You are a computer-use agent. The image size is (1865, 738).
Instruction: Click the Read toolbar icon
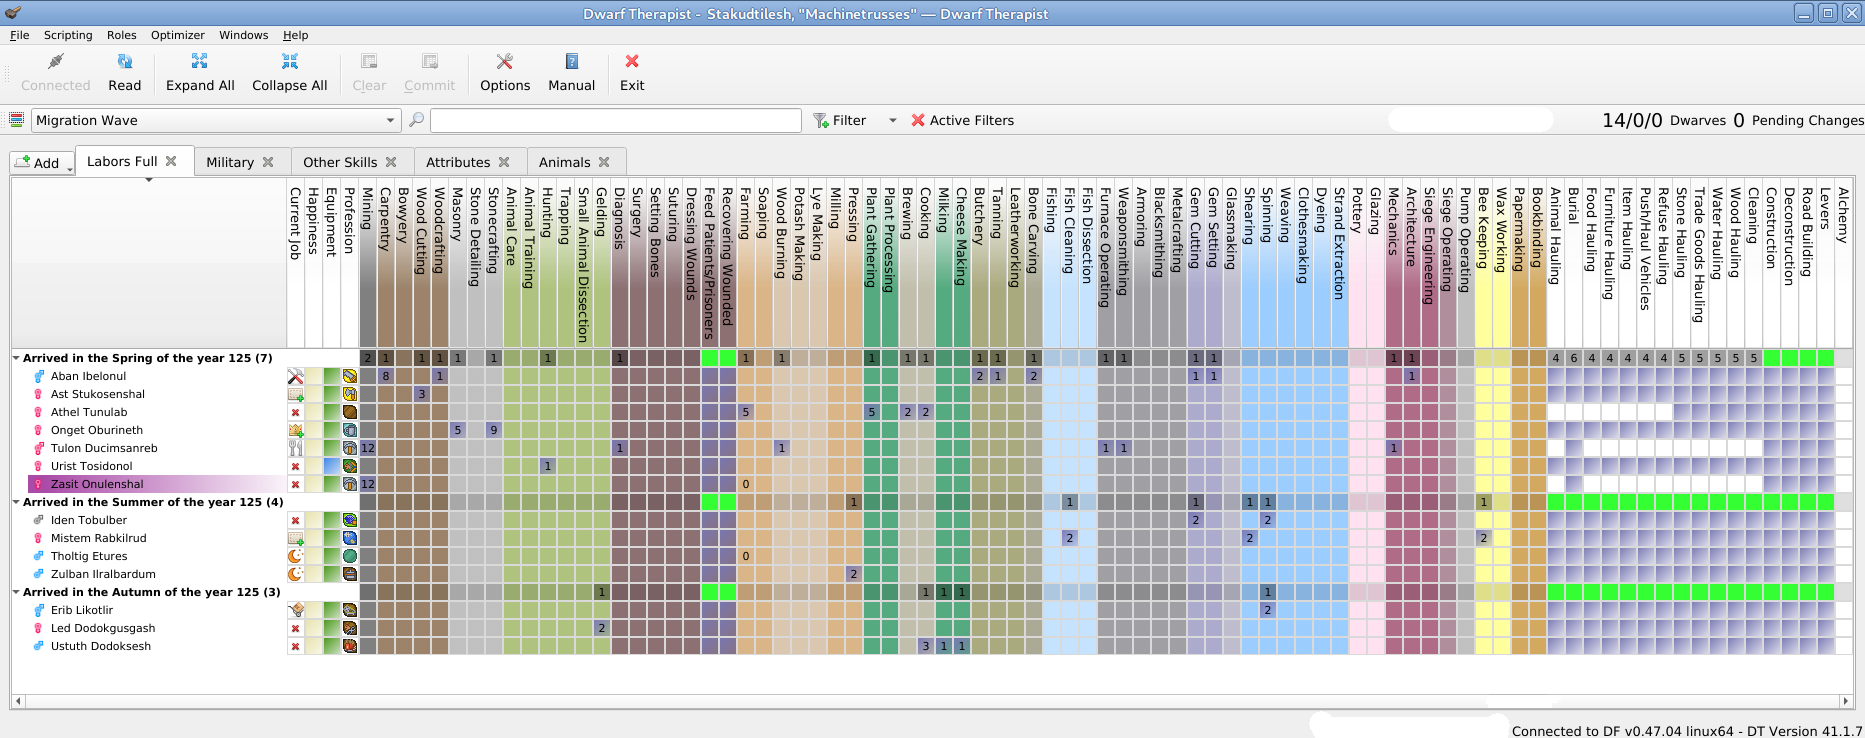124,62
